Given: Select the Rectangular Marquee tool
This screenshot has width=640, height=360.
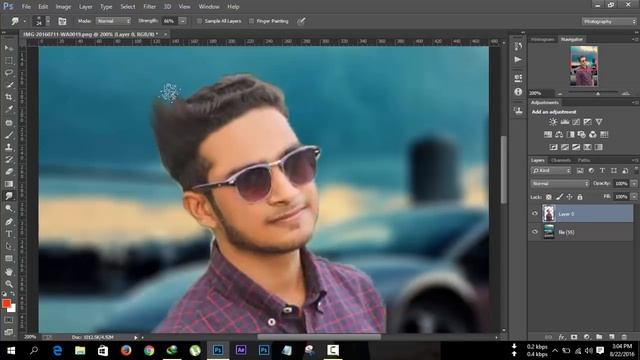Looking at the screenshot, I should click(x=9, y=60).
